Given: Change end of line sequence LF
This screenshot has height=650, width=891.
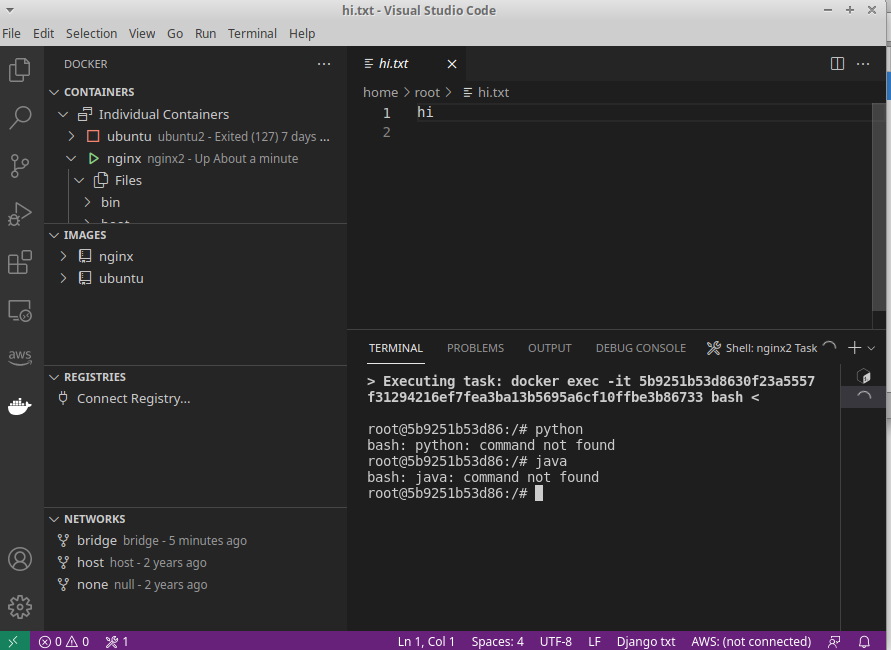Looking at the screenshot, I should click(594, 641).
